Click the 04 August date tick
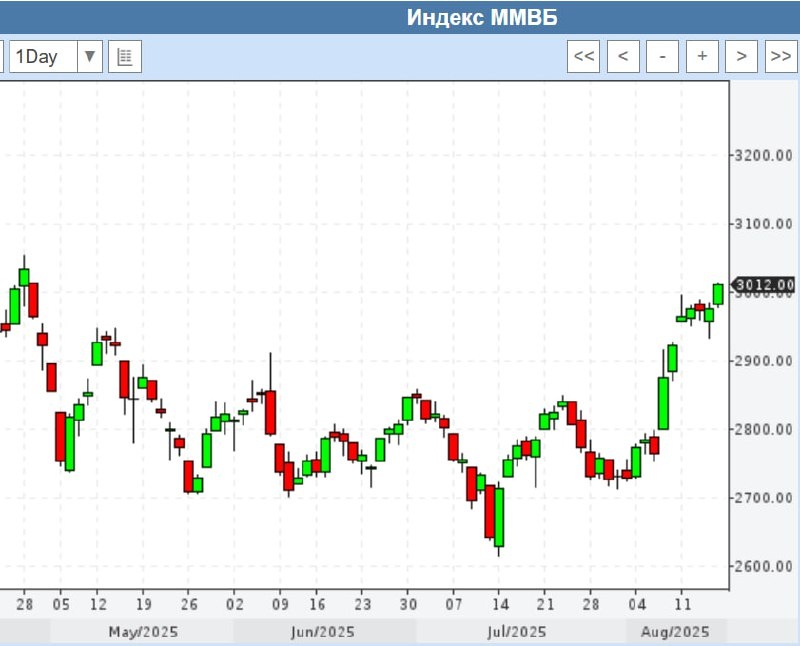800x646 pixels. coord(637,605)
